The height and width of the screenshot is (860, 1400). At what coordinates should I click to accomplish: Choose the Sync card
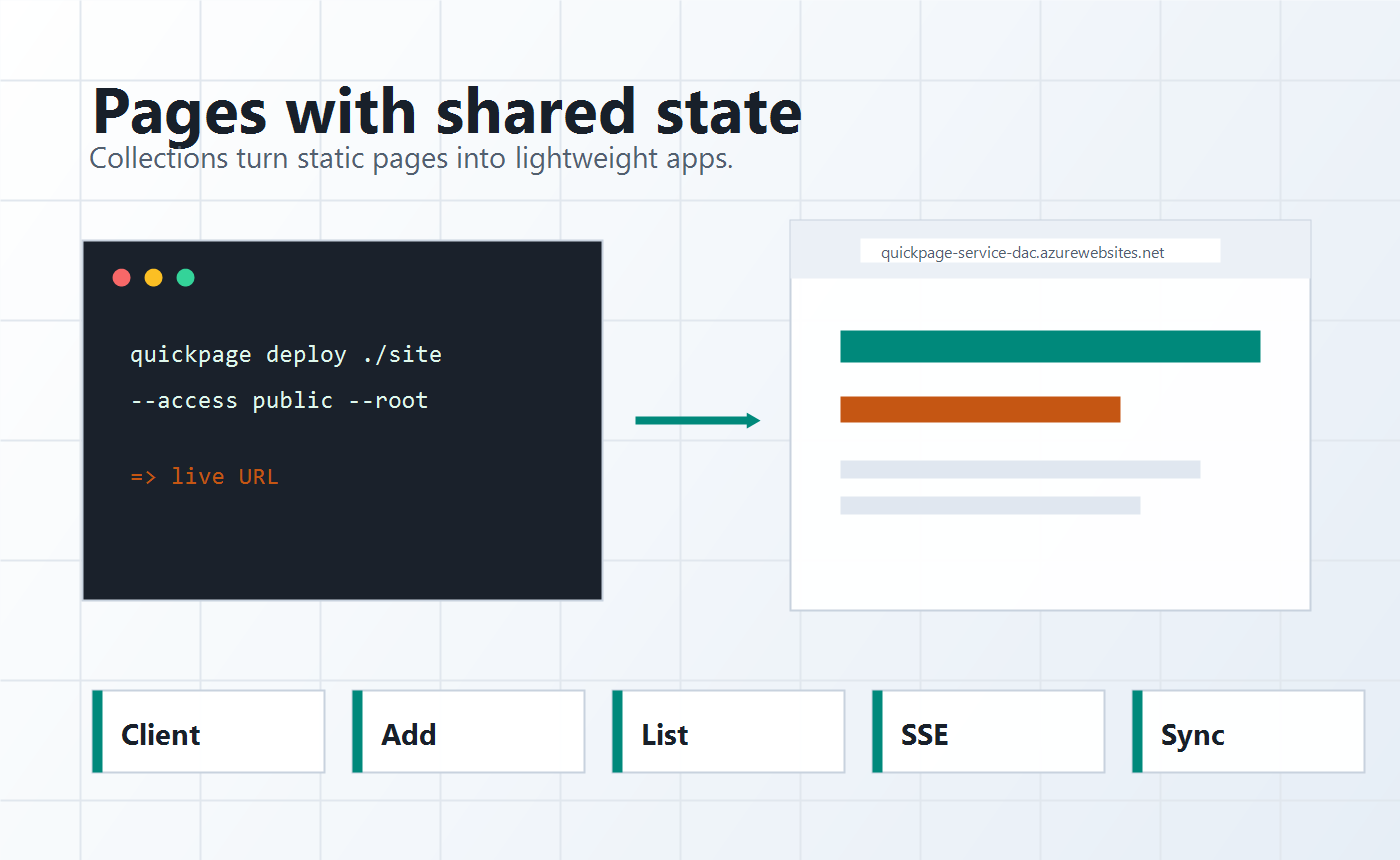click(1249, 732)
